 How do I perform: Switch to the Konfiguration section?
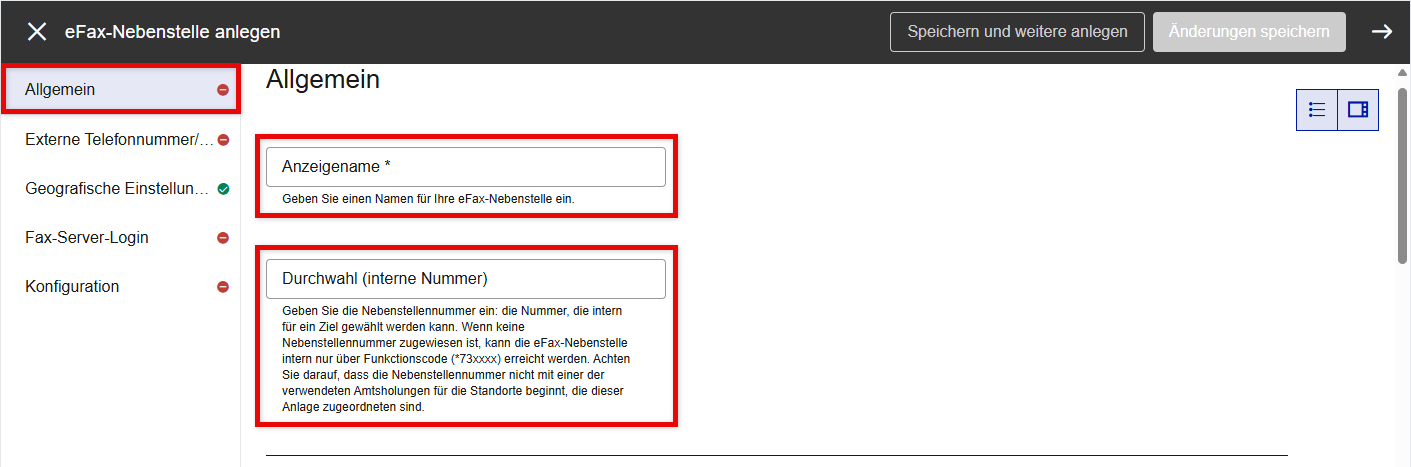(x=72, y=287)
